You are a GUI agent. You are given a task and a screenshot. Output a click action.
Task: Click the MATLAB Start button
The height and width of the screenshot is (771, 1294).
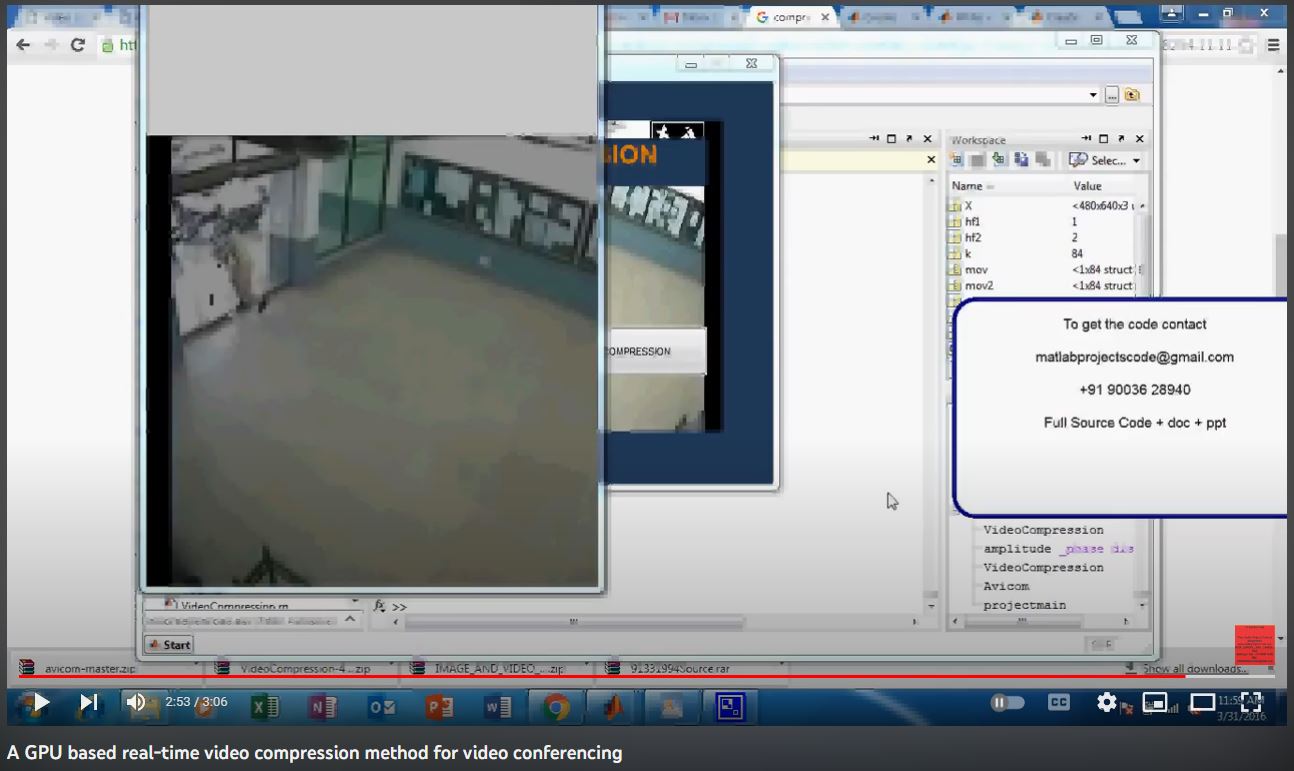pos(168,645)
